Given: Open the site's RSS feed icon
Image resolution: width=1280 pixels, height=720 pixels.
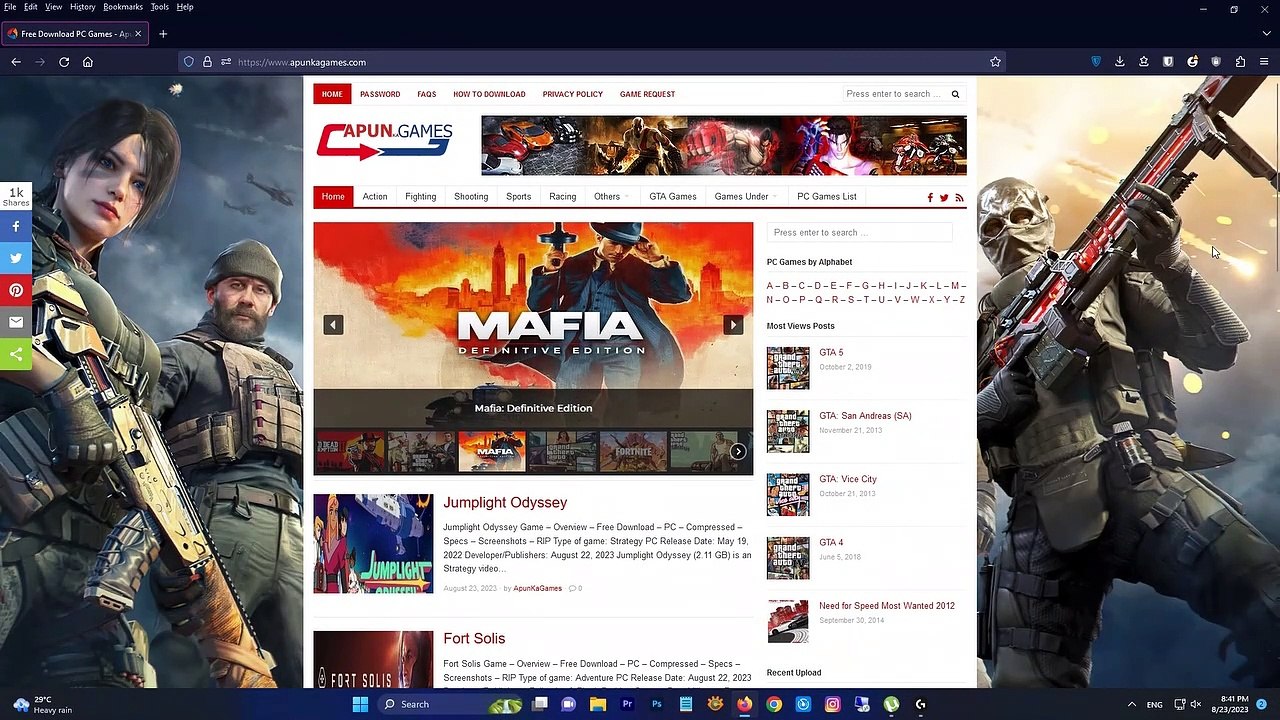Looking at the screenshot, I should pyautogui.click(x=959, y=198).
